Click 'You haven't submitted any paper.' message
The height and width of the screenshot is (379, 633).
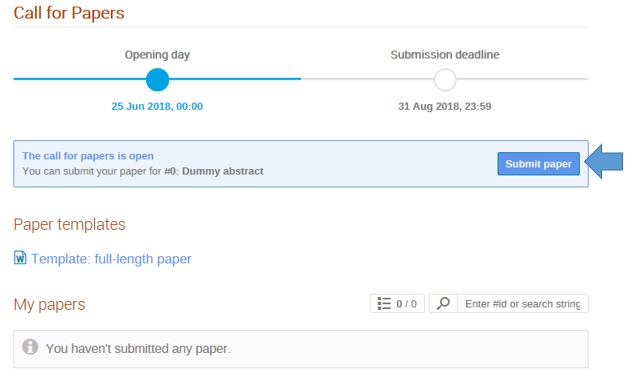click(x=138, y=349)
